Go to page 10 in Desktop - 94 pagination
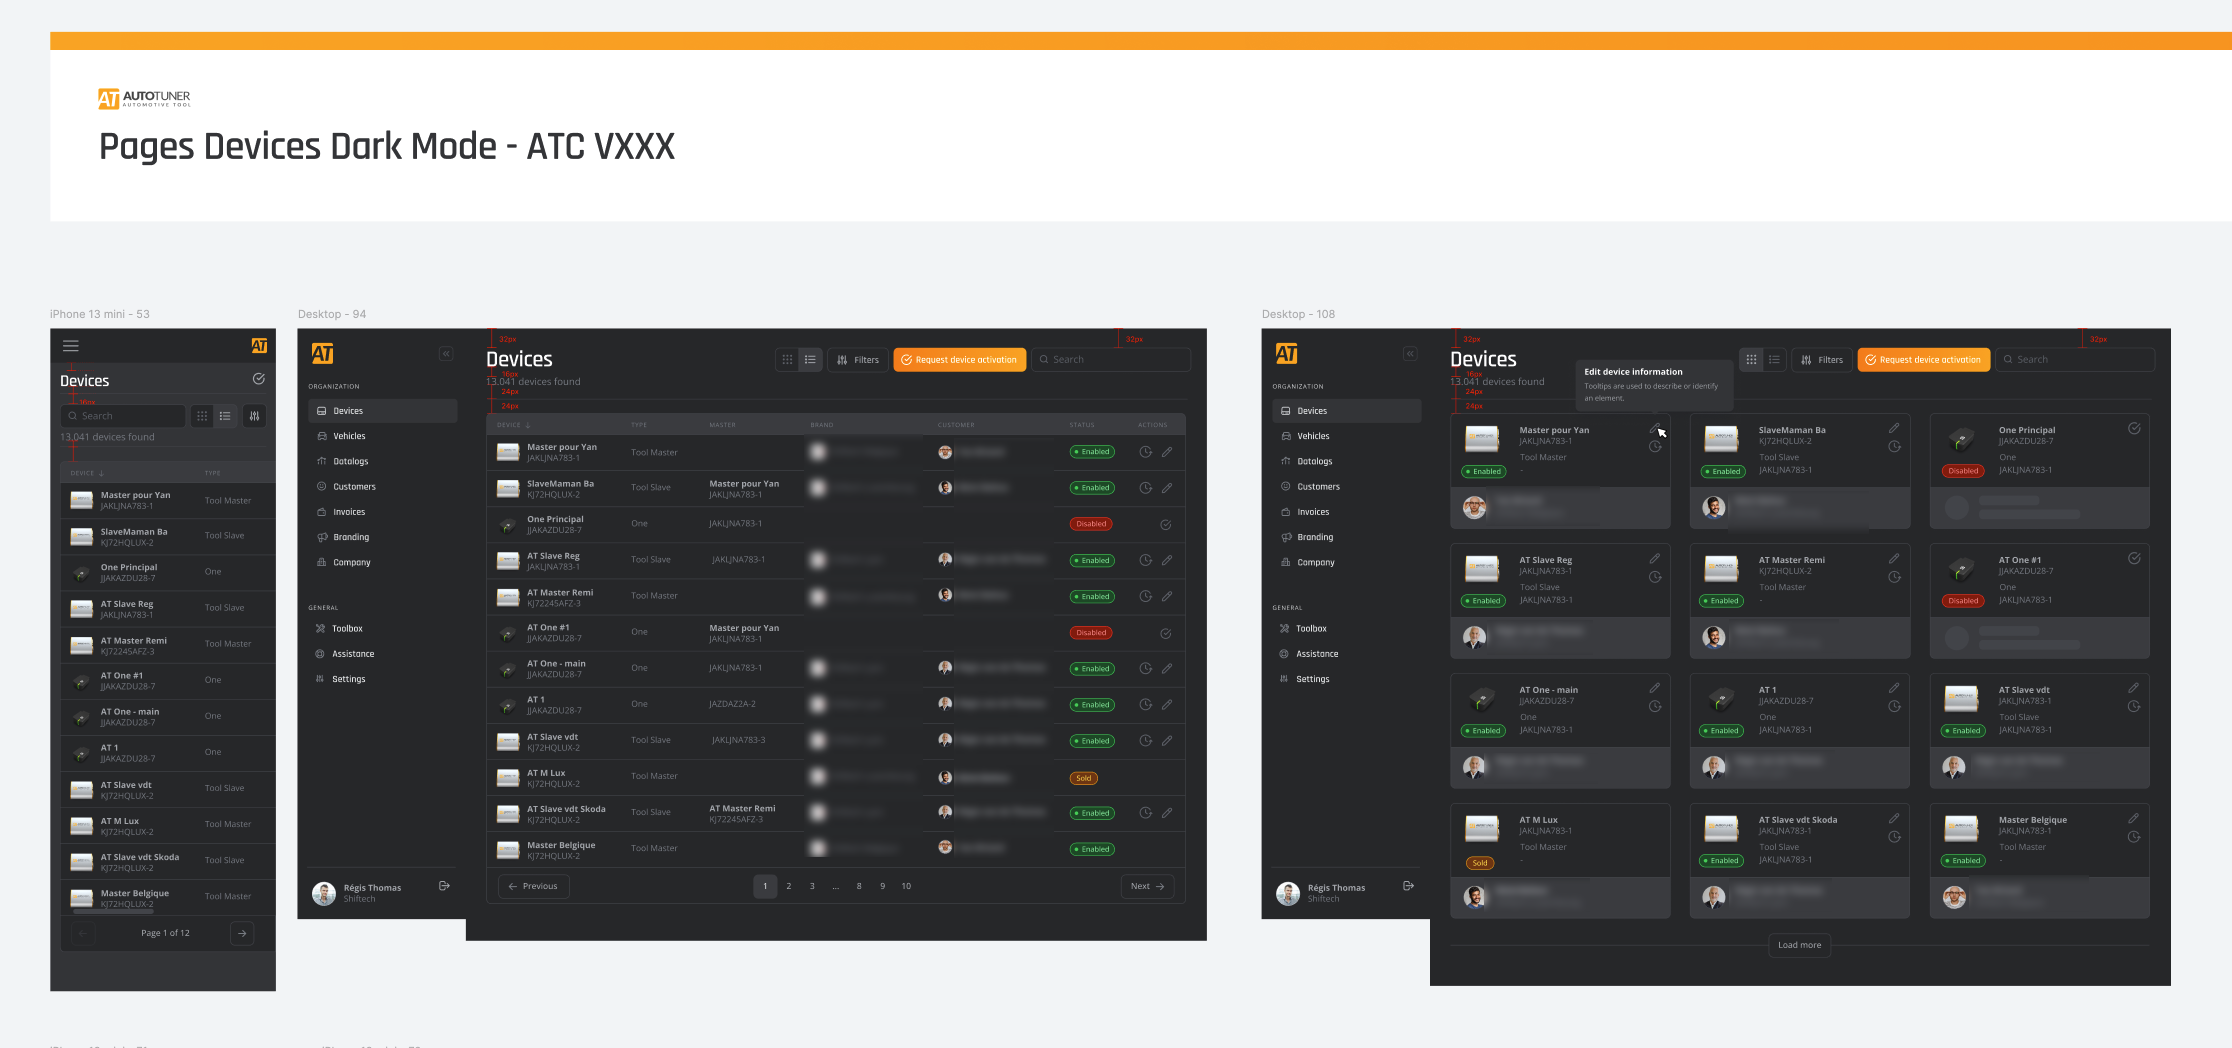Image resolution: width=2232 pixels, height=1048 pixels. pos(906,886)
